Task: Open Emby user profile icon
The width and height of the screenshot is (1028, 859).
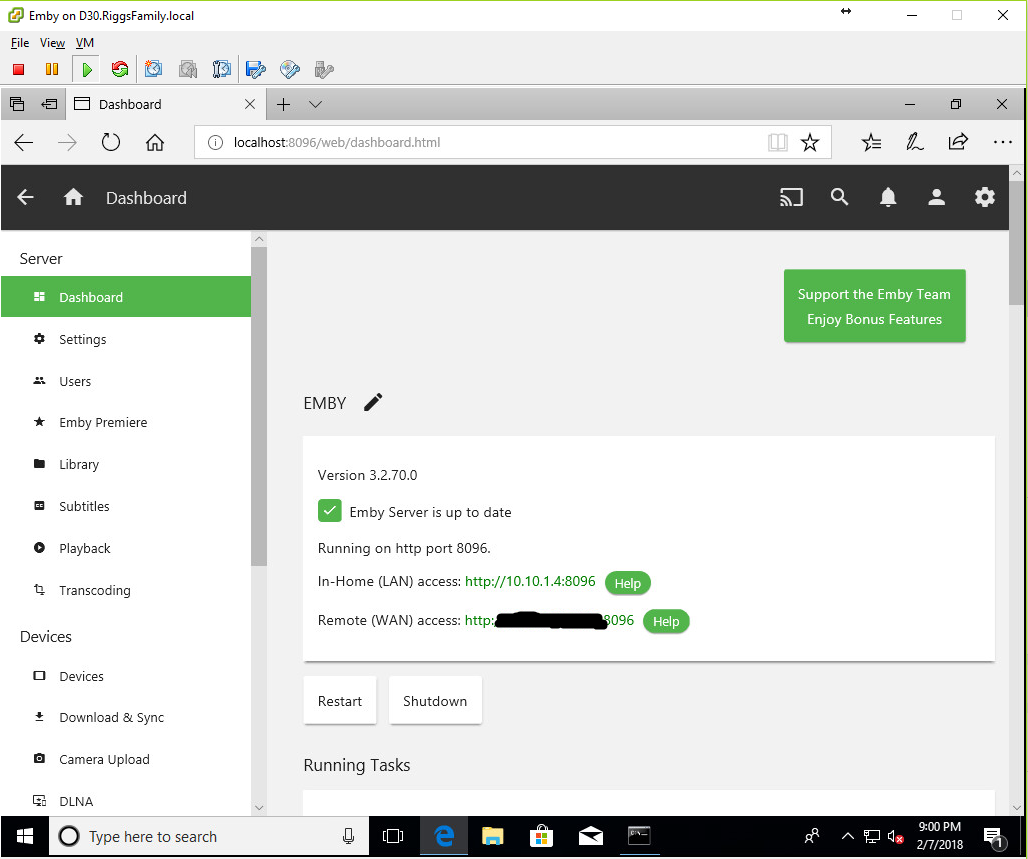Action: pos(937,197)
